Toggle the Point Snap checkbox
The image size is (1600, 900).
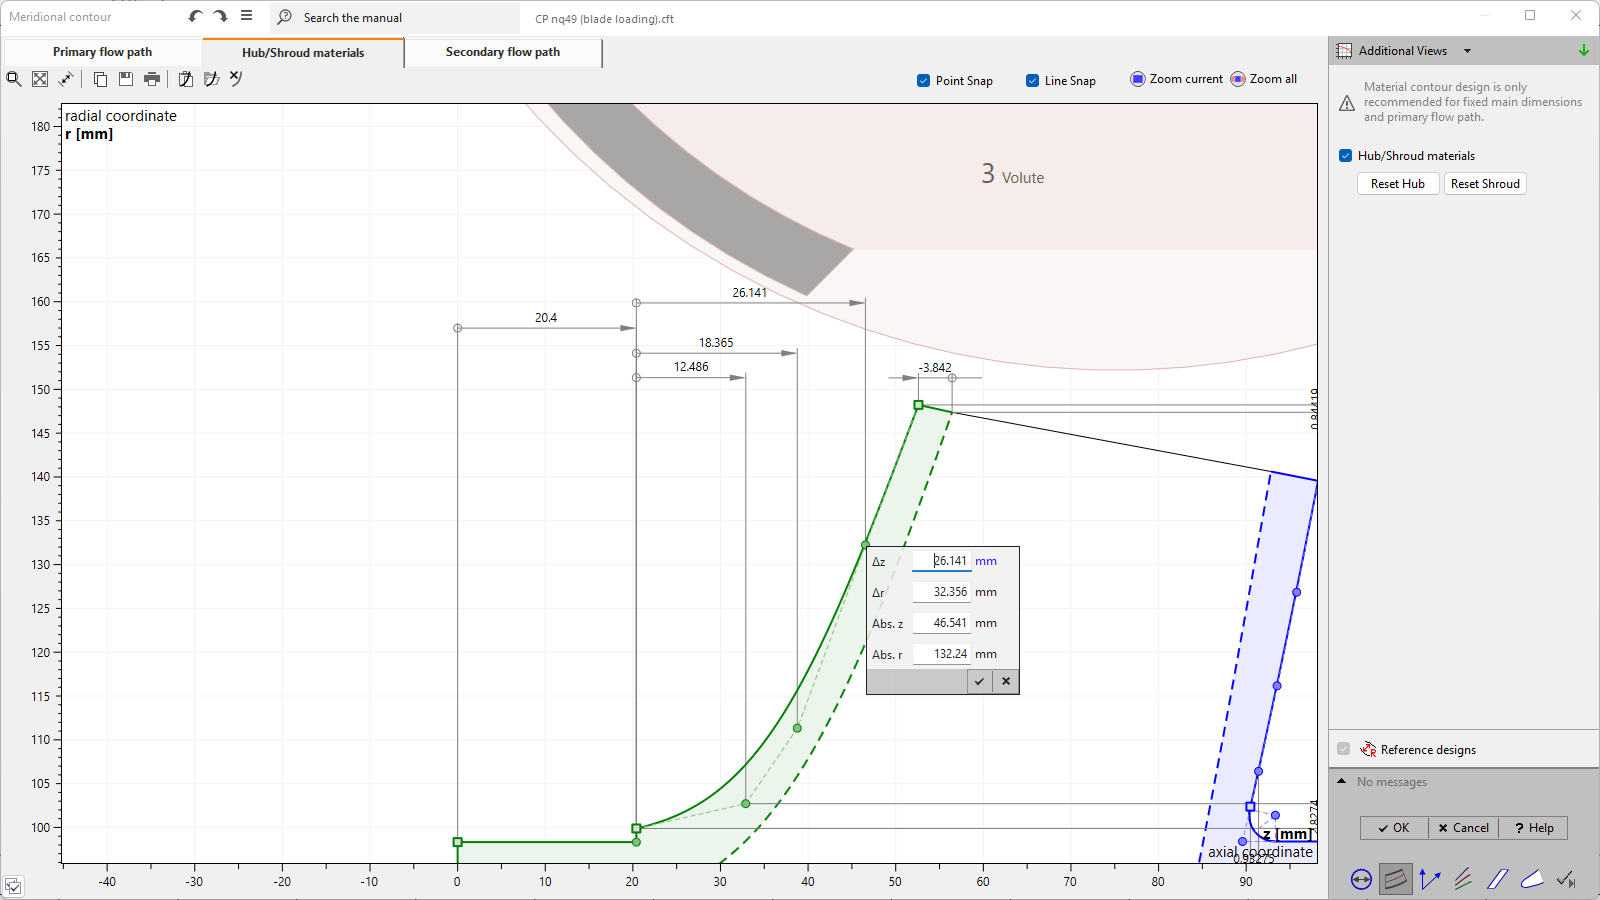point(923,81)
